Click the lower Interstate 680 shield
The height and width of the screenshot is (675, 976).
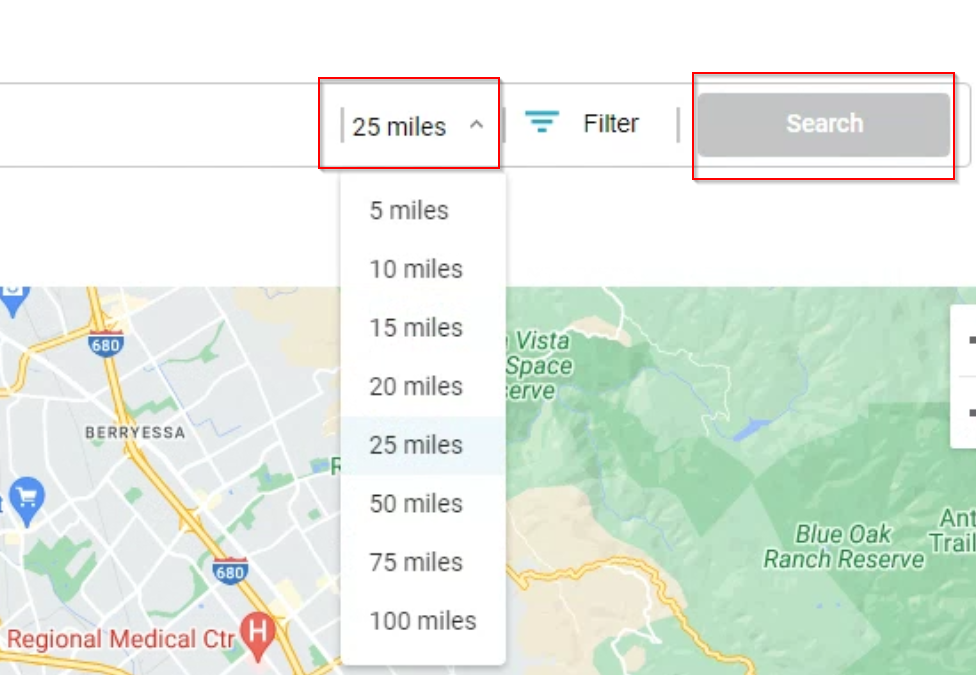pos(230,572)
